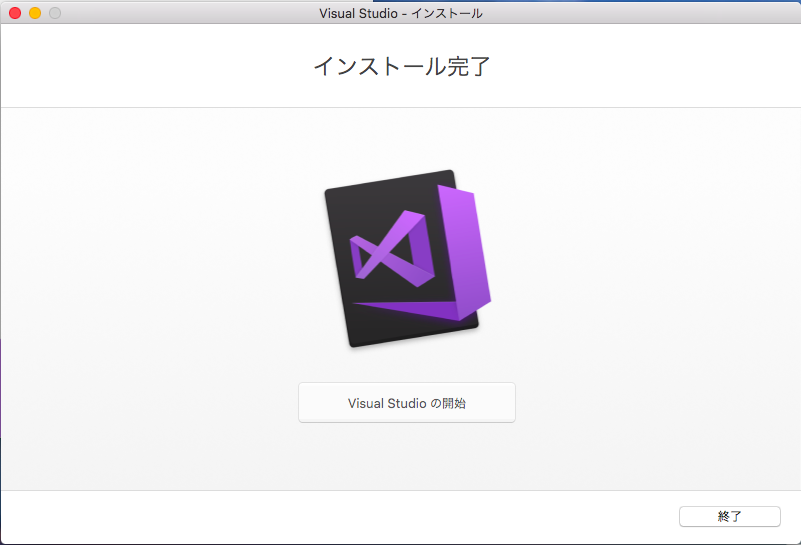Click the window title Visual Studio - インストール

click(400, 13)
